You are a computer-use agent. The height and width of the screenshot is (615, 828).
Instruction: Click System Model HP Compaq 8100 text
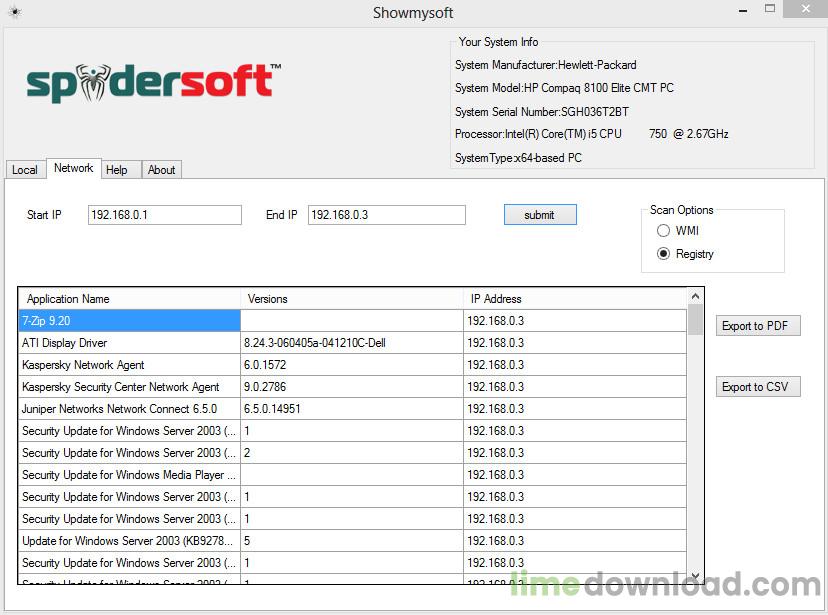coord(564,88)
